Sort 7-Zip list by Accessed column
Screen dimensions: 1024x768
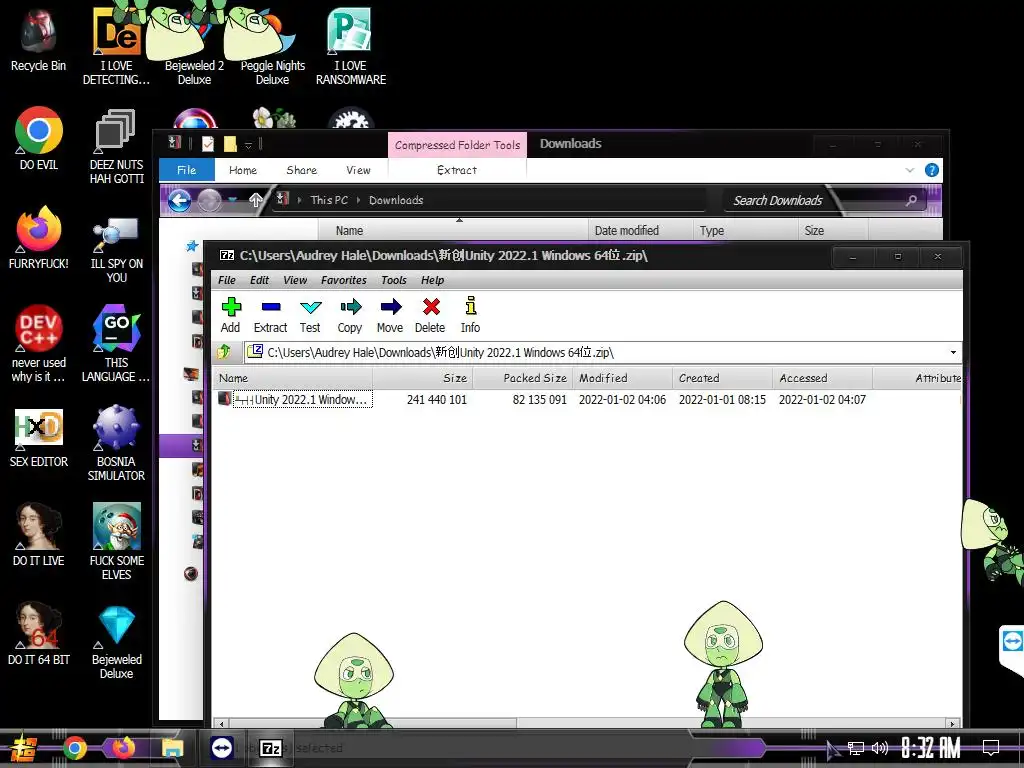823,378
